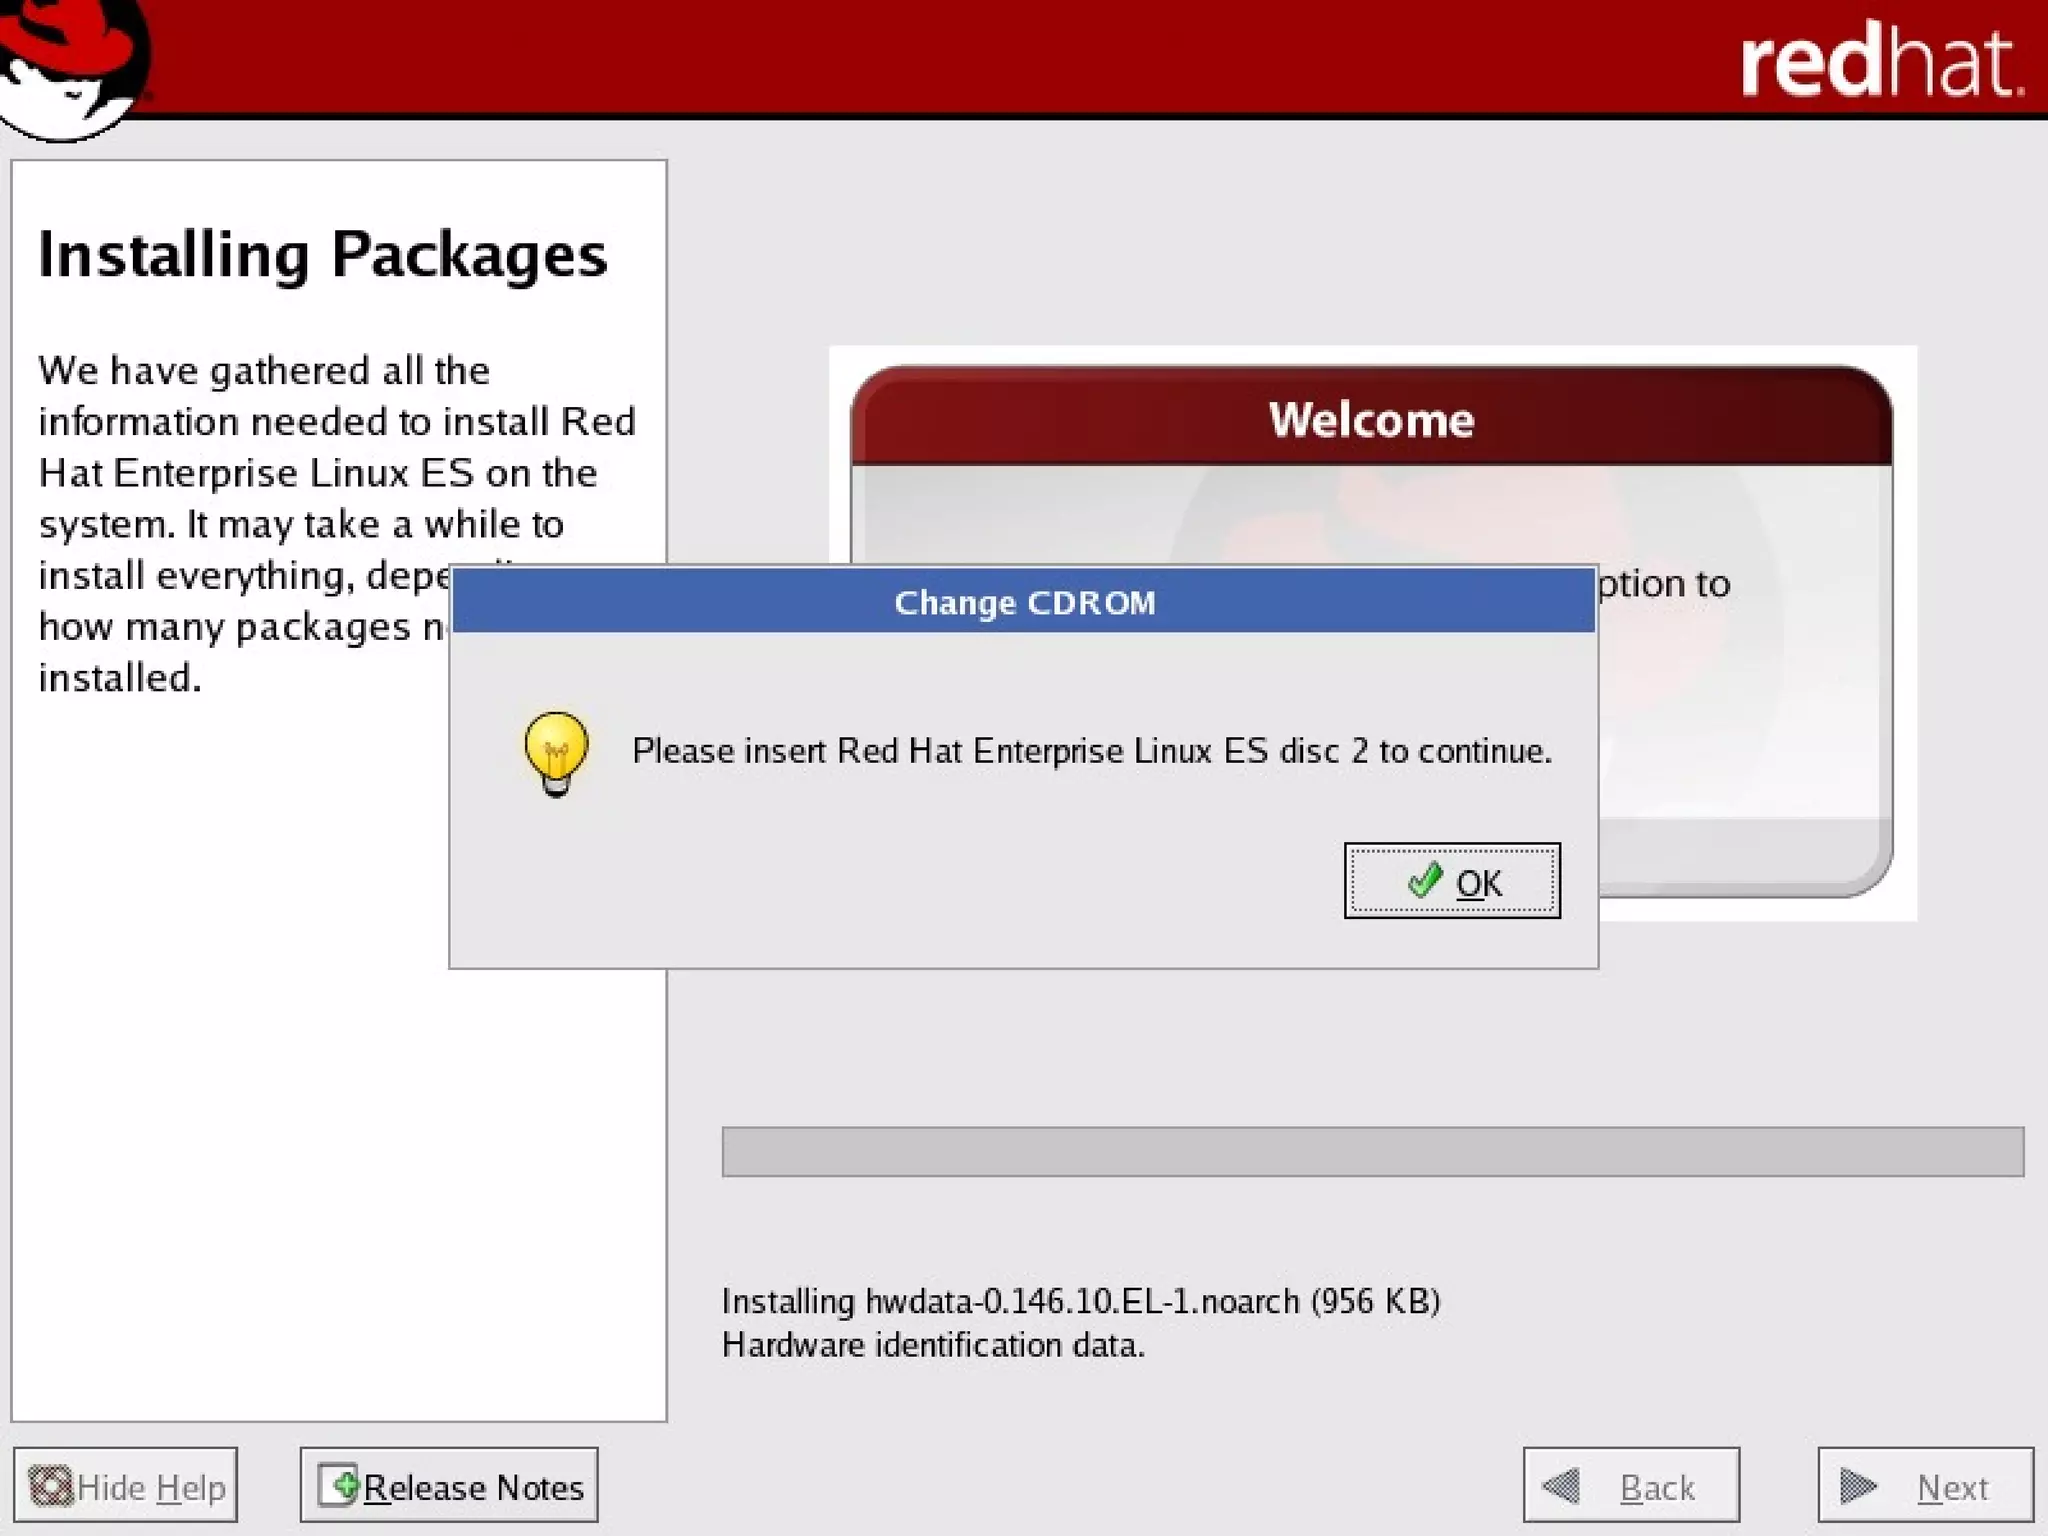
Task: Open the Release Notes
Action: tap(449, 1485)
